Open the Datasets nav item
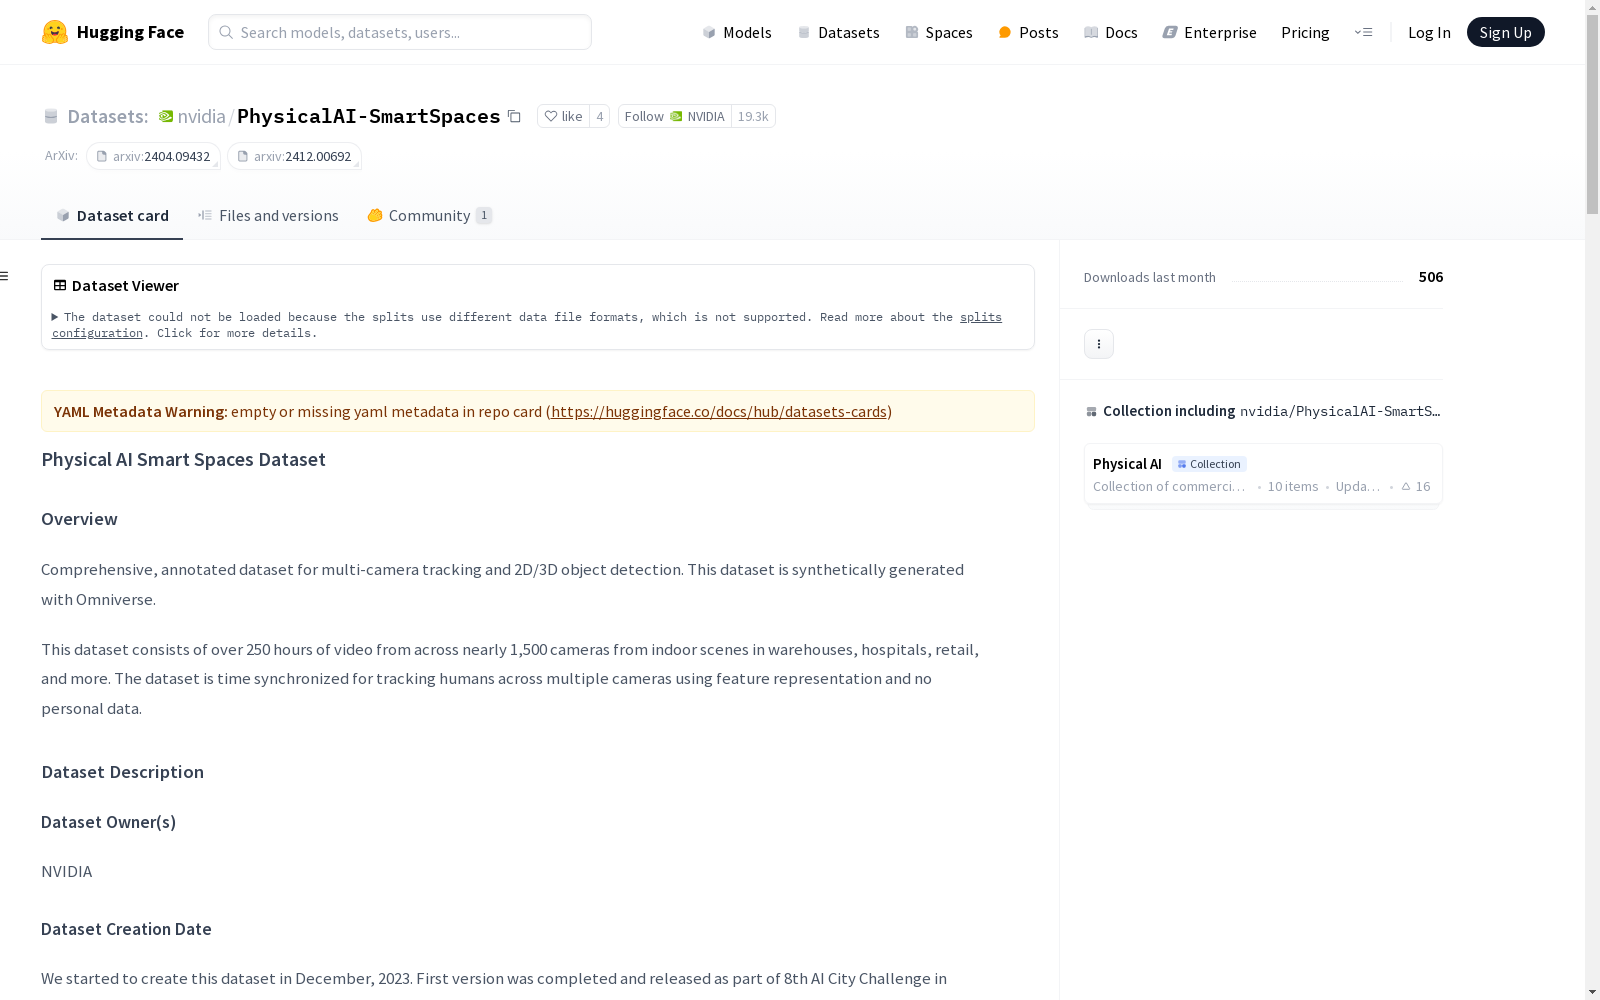This screenshot has width=1600, height=1000. coord(838,32)
